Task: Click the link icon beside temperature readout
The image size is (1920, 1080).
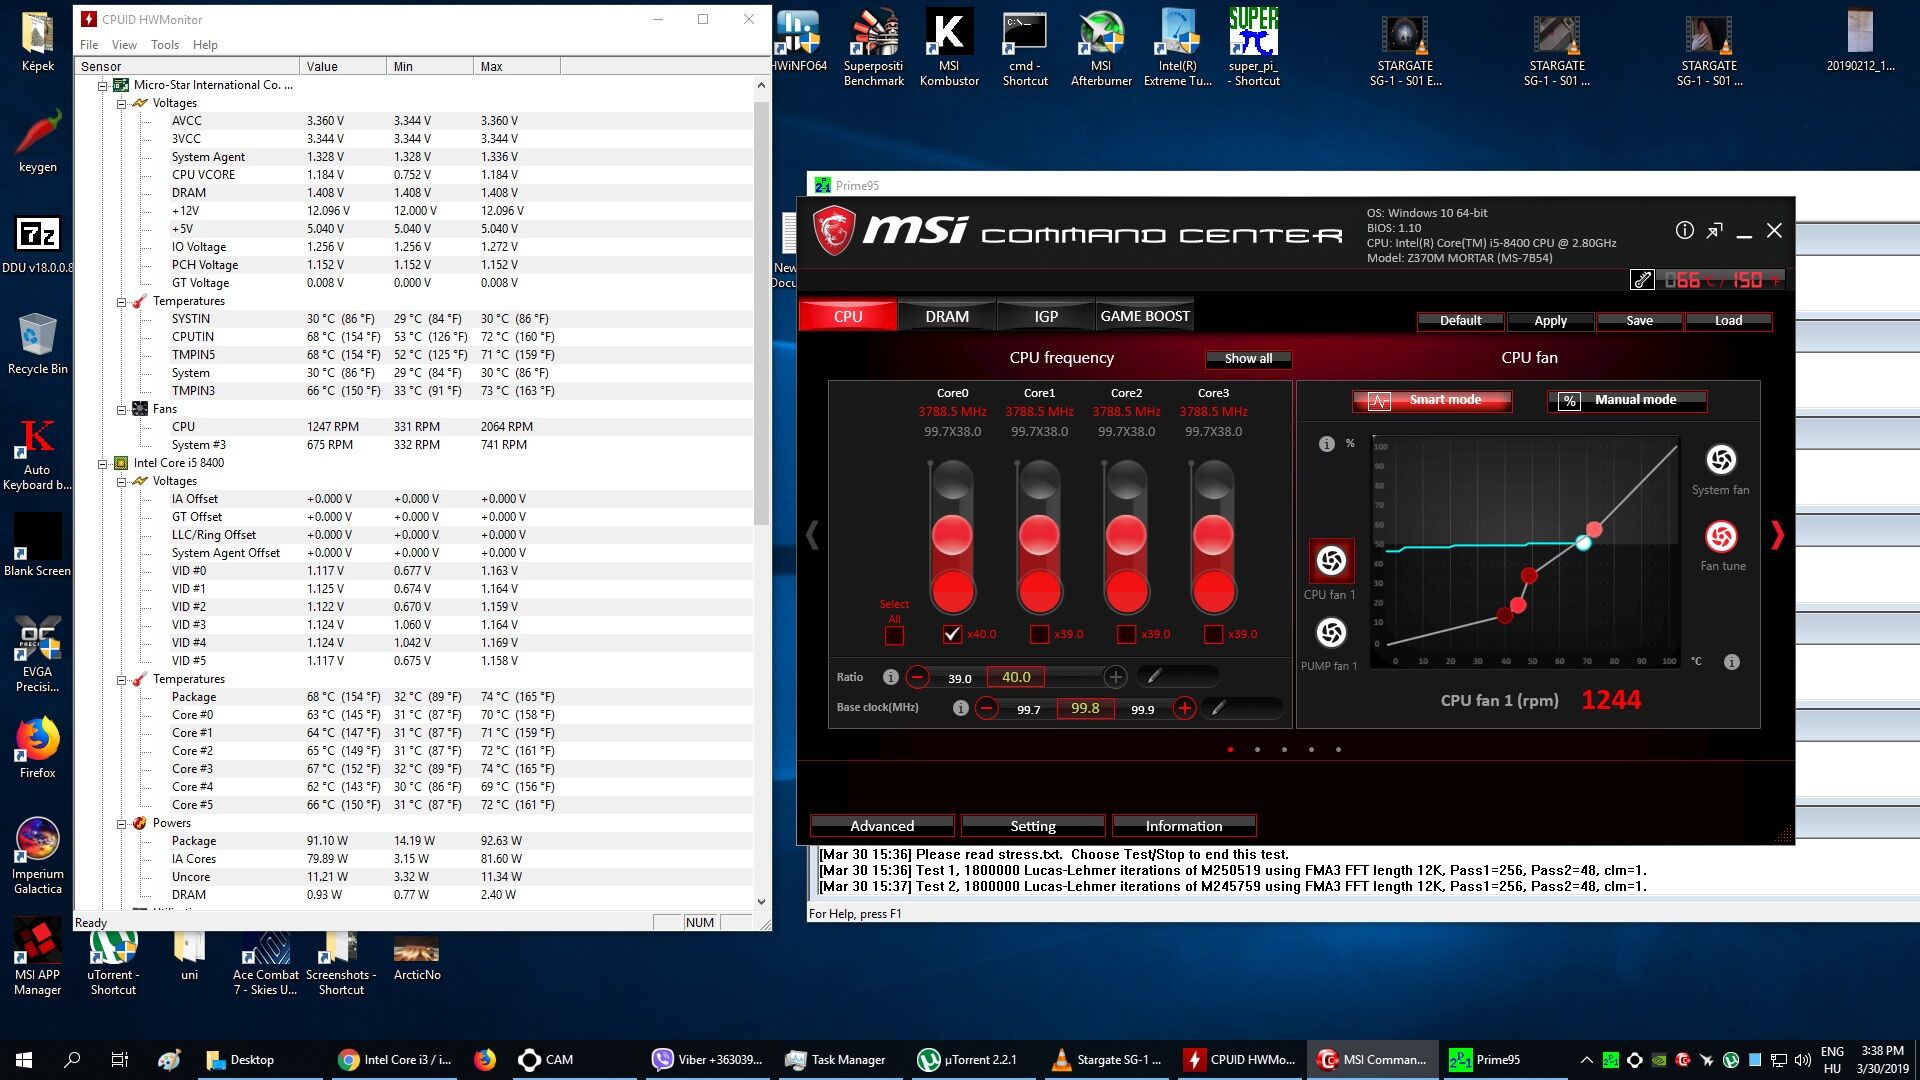Action: click(x=1642, y=280)
